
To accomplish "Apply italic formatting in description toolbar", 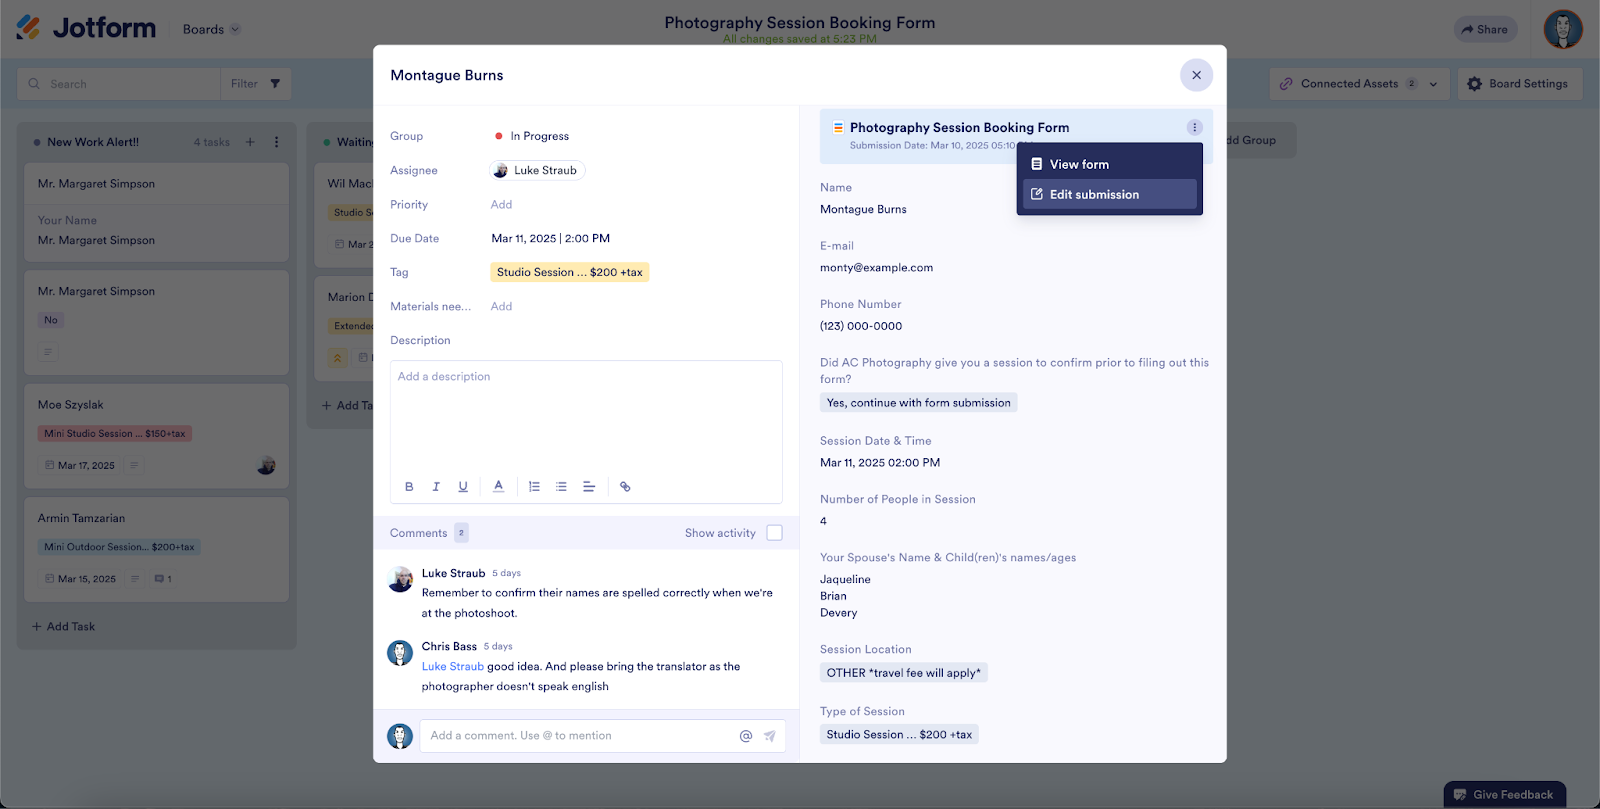I will (x=436, y=487).
